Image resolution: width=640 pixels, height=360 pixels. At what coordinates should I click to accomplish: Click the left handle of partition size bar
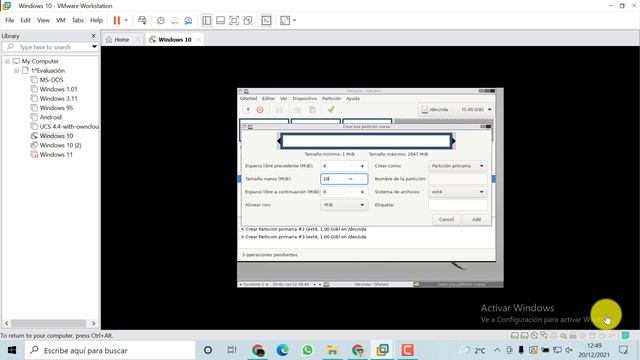coord(279,141)
